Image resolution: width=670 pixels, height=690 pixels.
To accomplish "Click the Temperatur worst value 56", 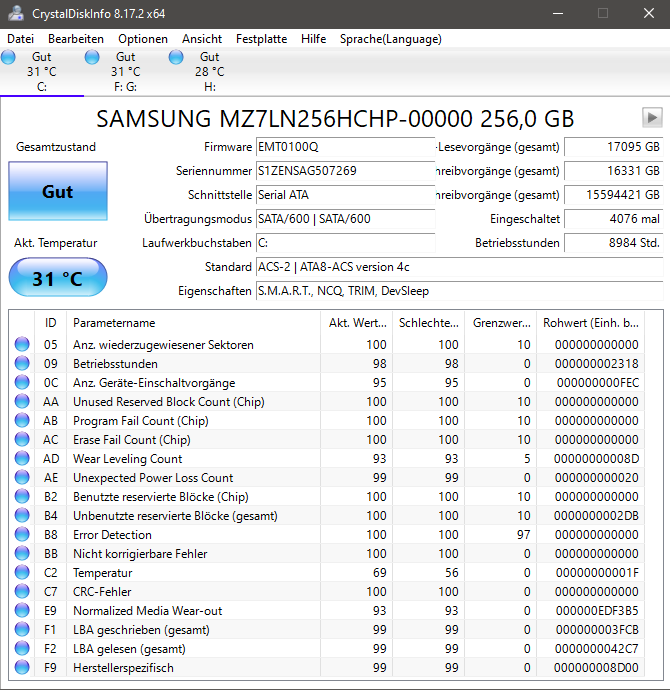I will (x=451, y=573).
